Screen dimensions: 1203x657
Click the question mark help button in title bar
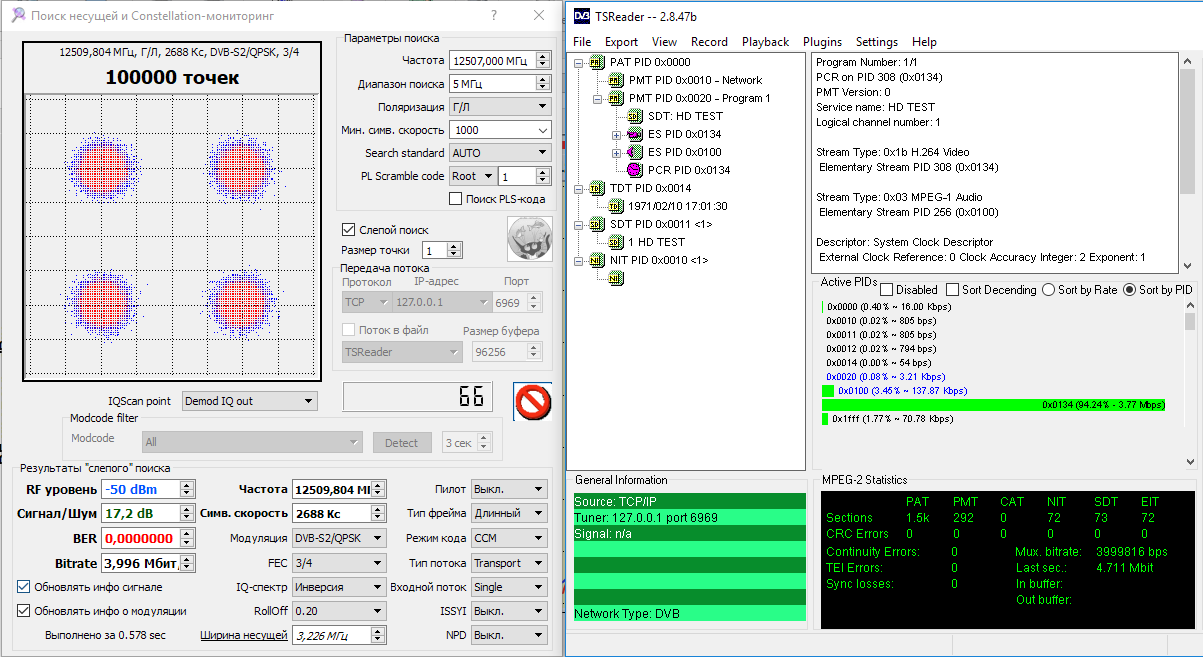pyautogui.click(x=494, y=15)
